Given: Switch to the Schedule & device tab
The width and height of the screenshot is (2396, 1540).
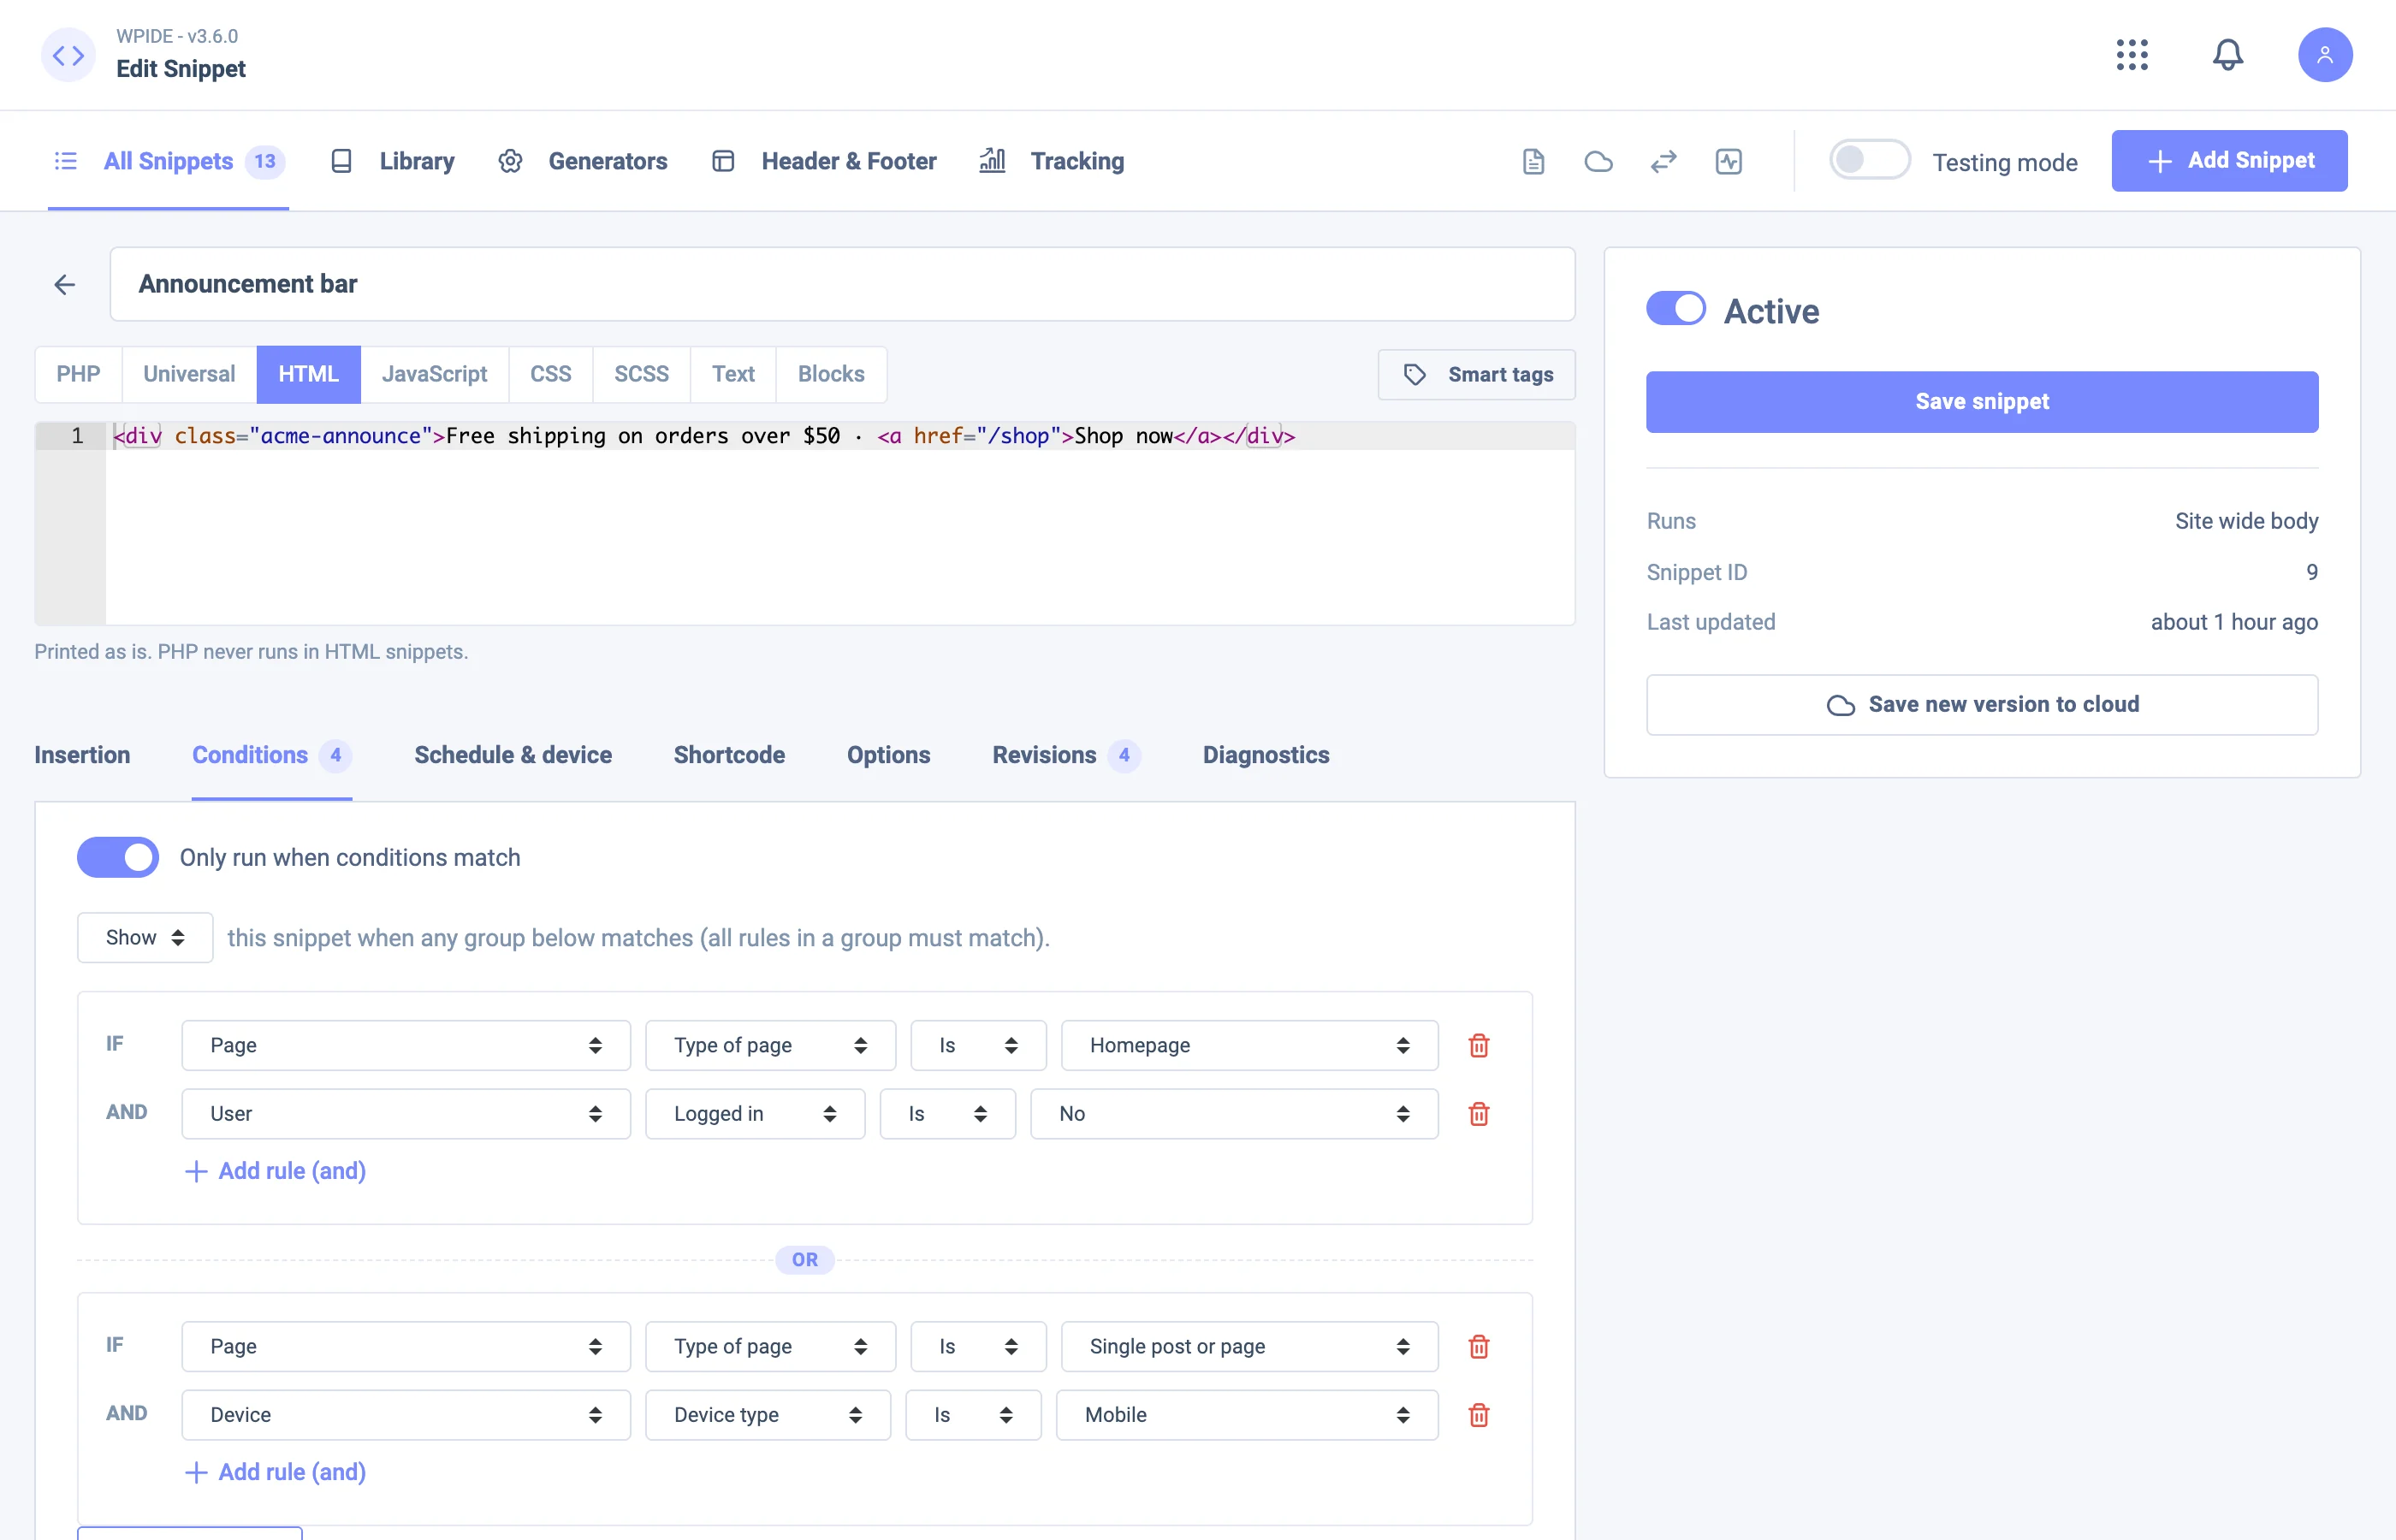Looking at the screenshot, I should (513, 755).
